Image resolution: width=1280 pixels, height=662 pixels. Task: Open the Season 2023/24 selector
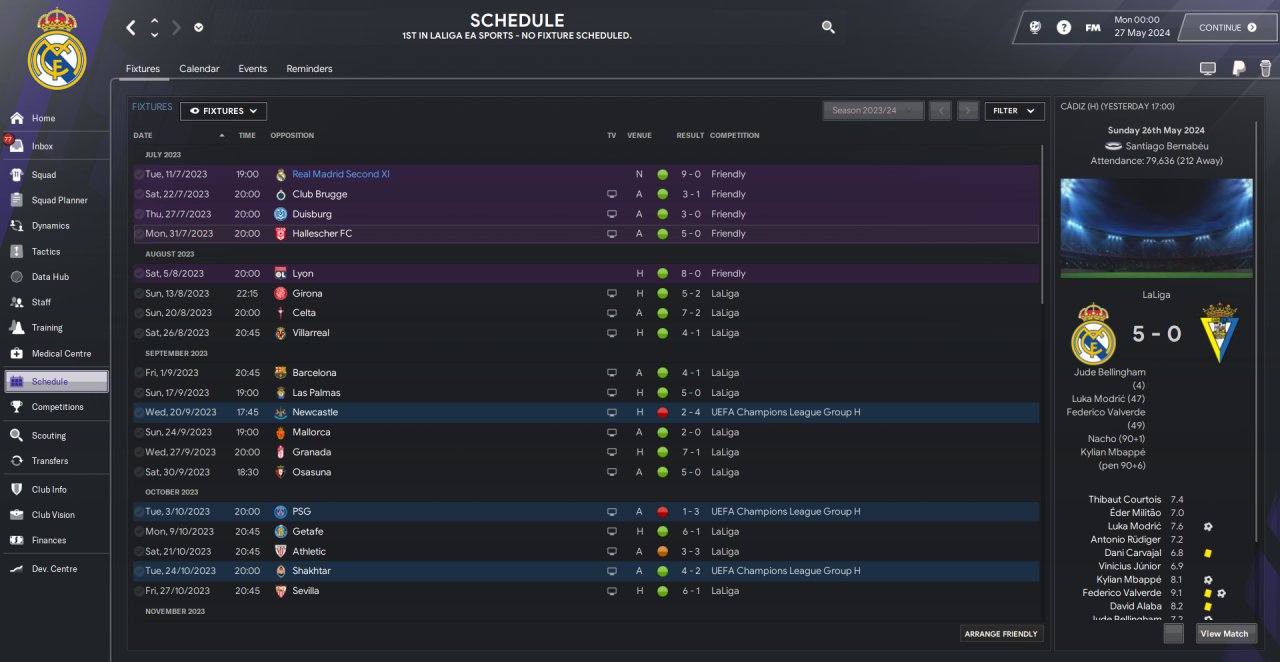click(x=873, y=111)
